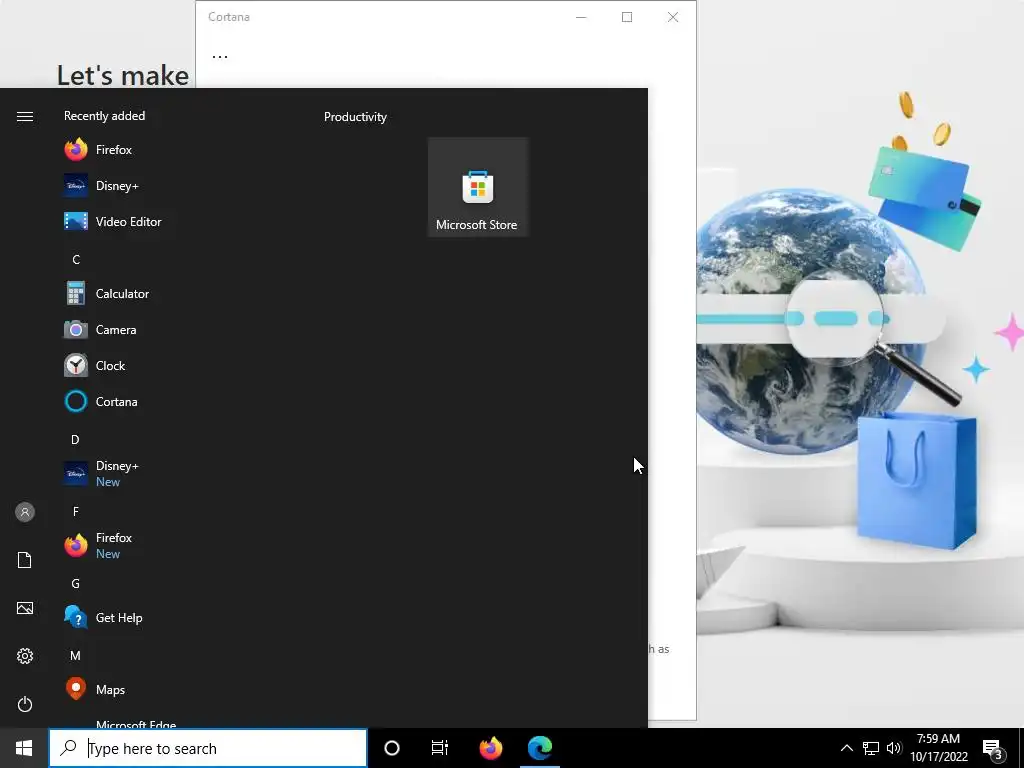This screenshot has height=768, width=1024.
Task: Close the Cortana window
Action: [673, 17]
